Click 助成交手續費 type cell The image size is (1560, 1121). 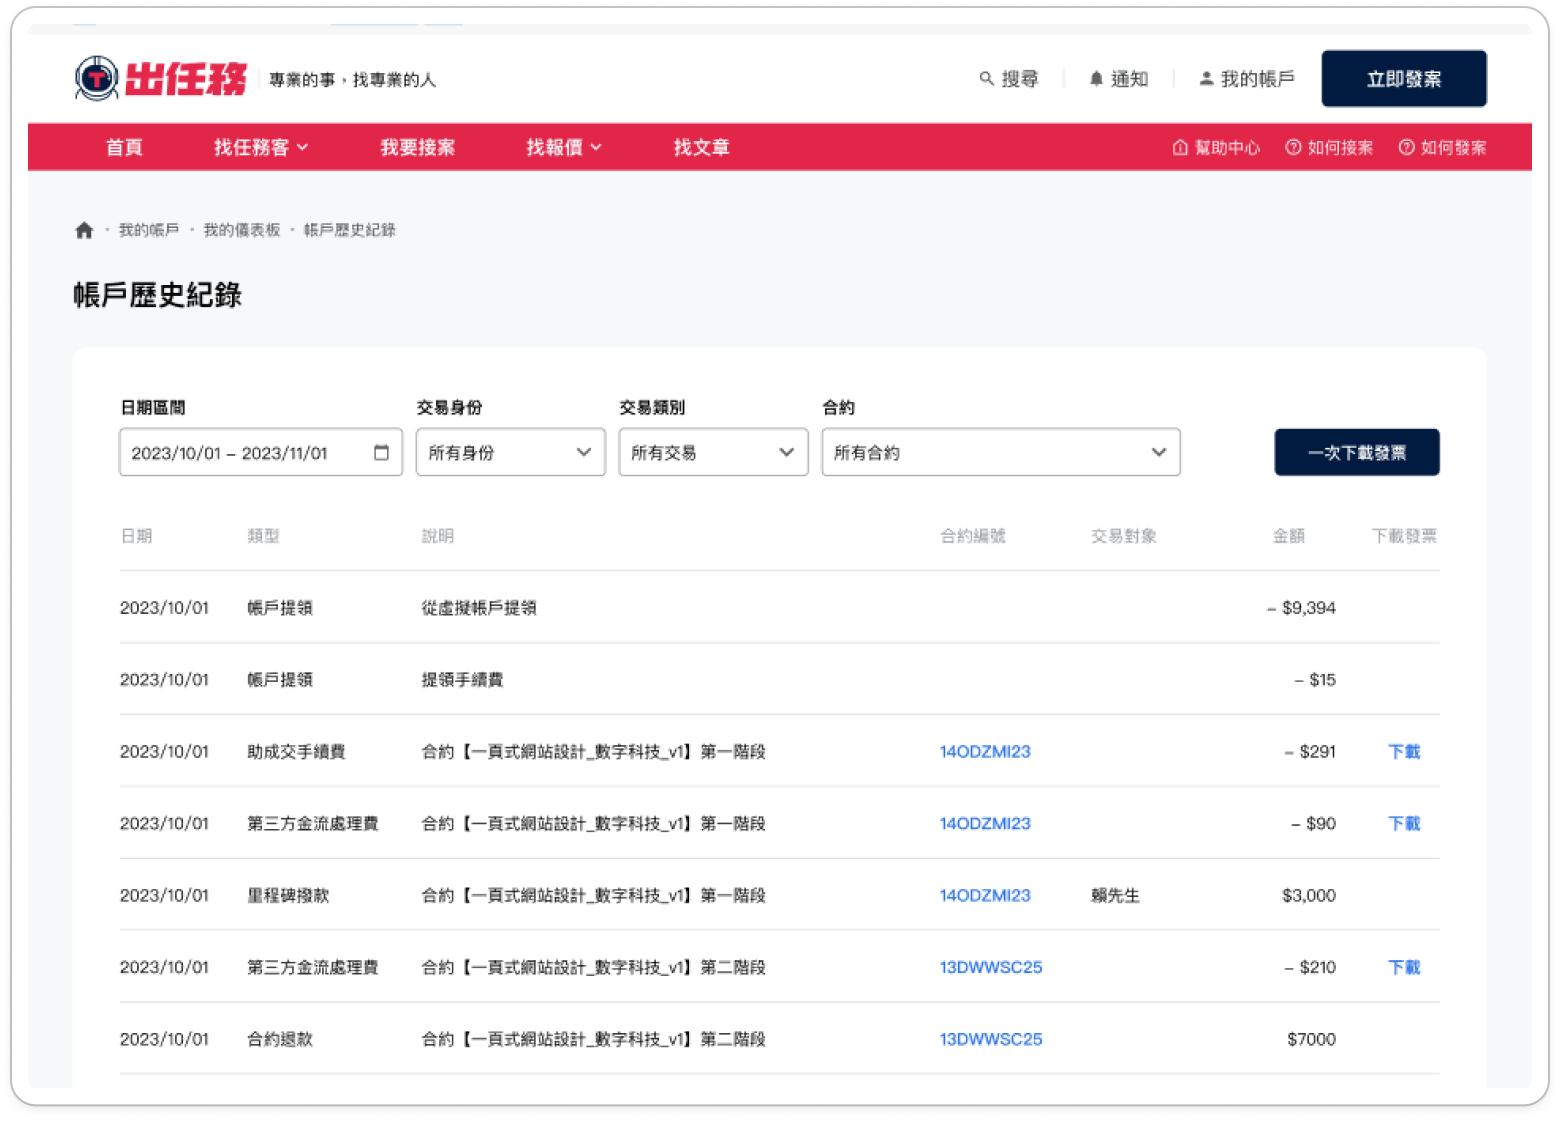pyautogui.click(x=296, y=752)
